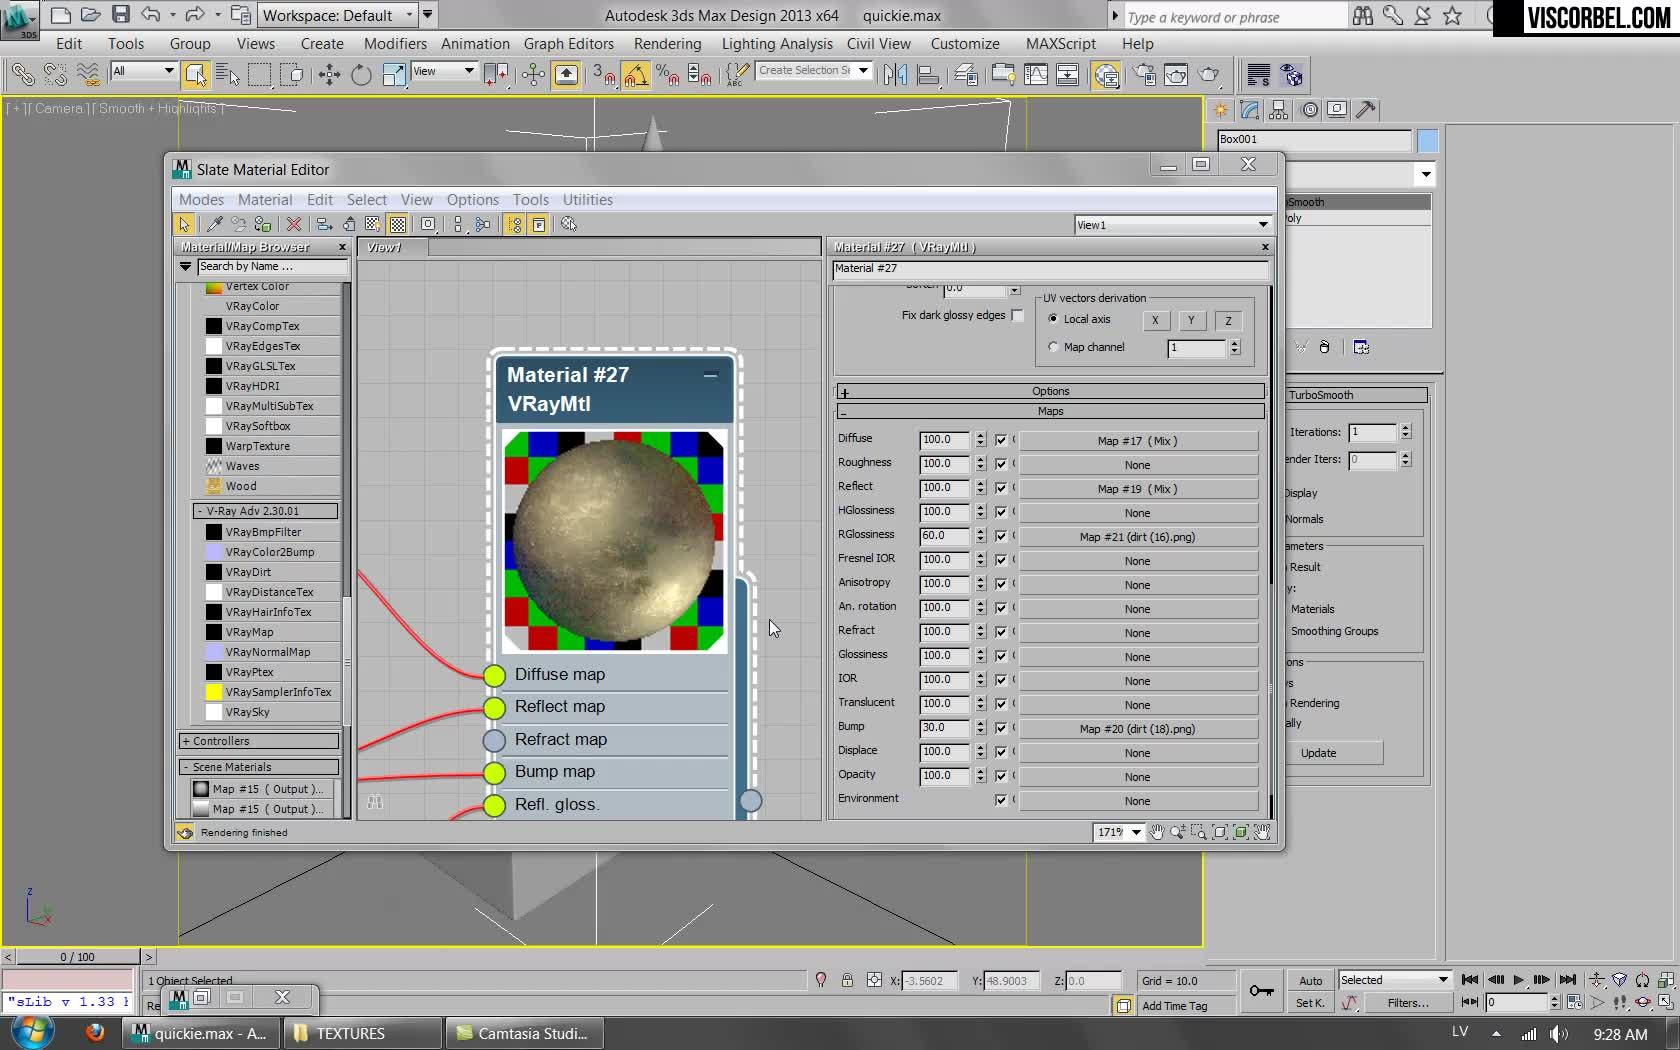
Task: Click the Update button in TurboSmooth
Action: (1319, 753)
